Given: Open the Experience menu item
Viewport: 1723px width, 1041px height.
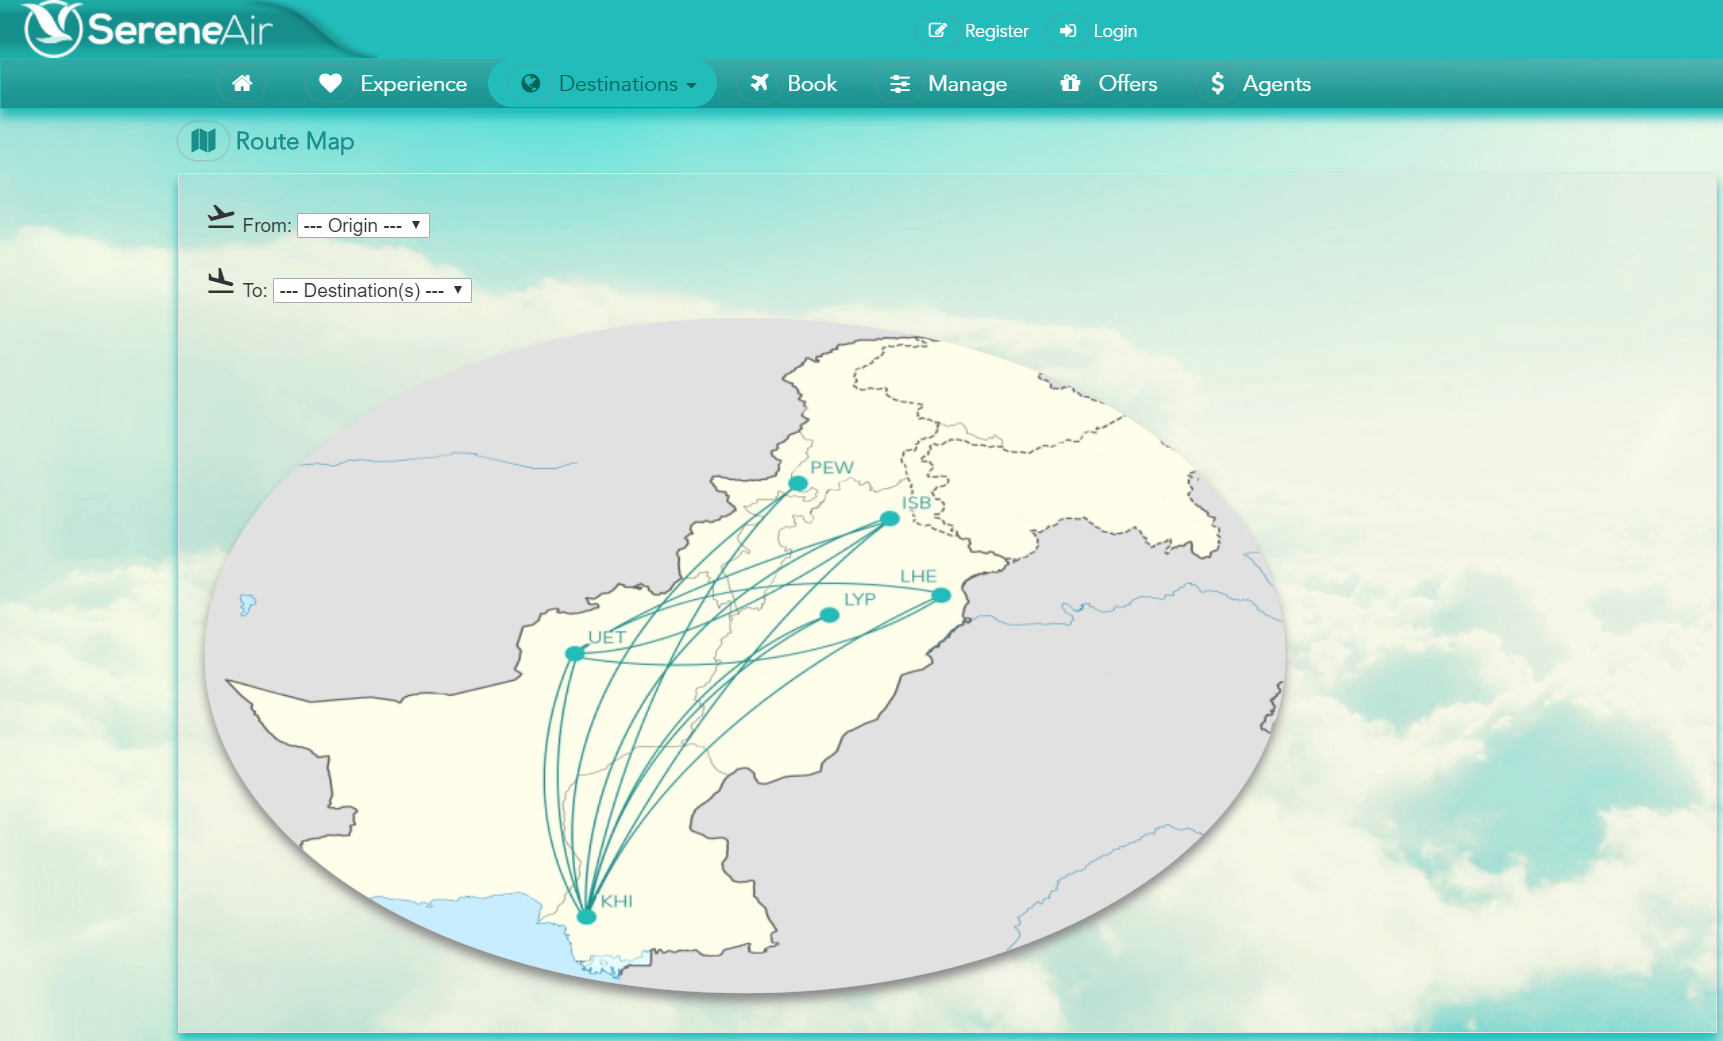Looking at the screenshot, I should 413,84.
